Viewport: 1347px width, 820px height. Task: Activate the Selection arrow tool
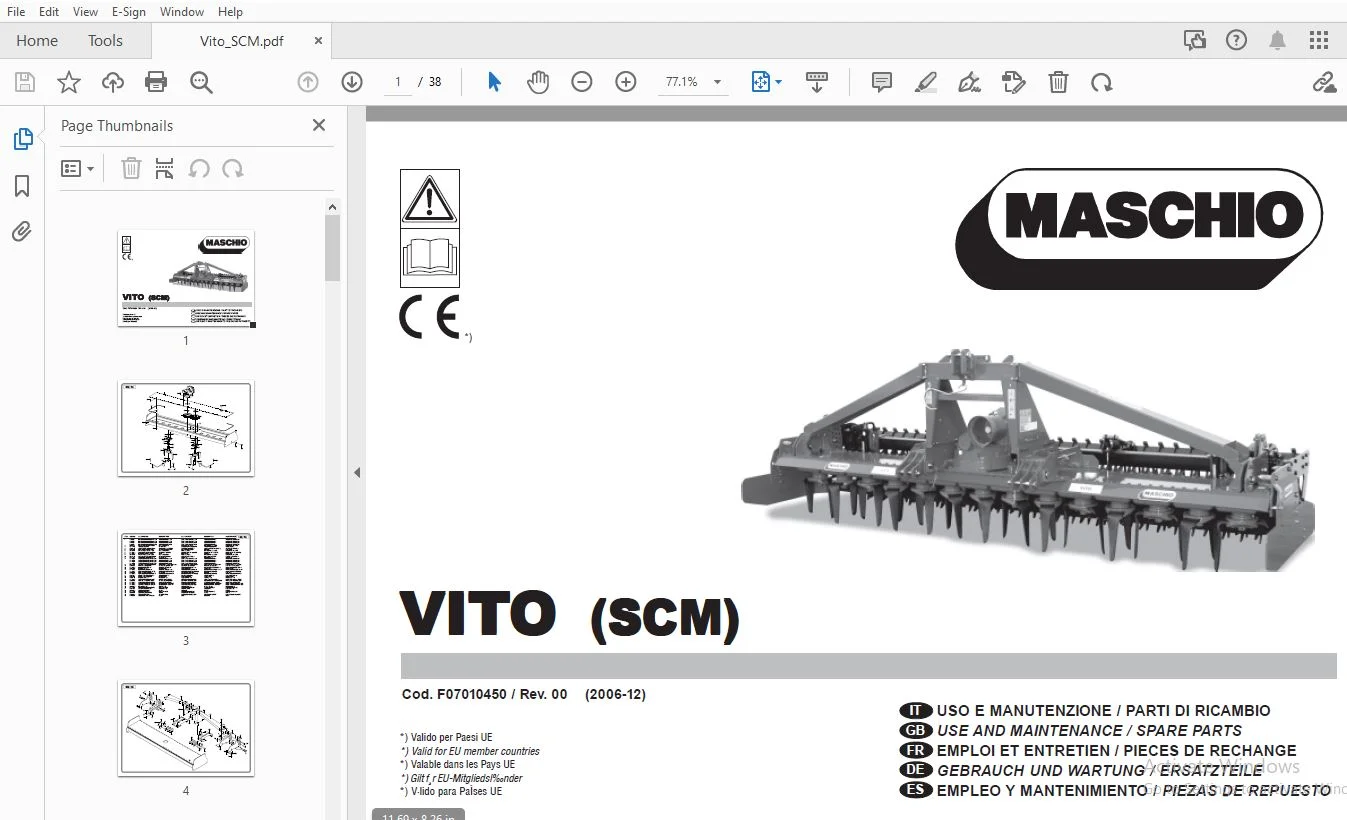click(x=494, y=82)
